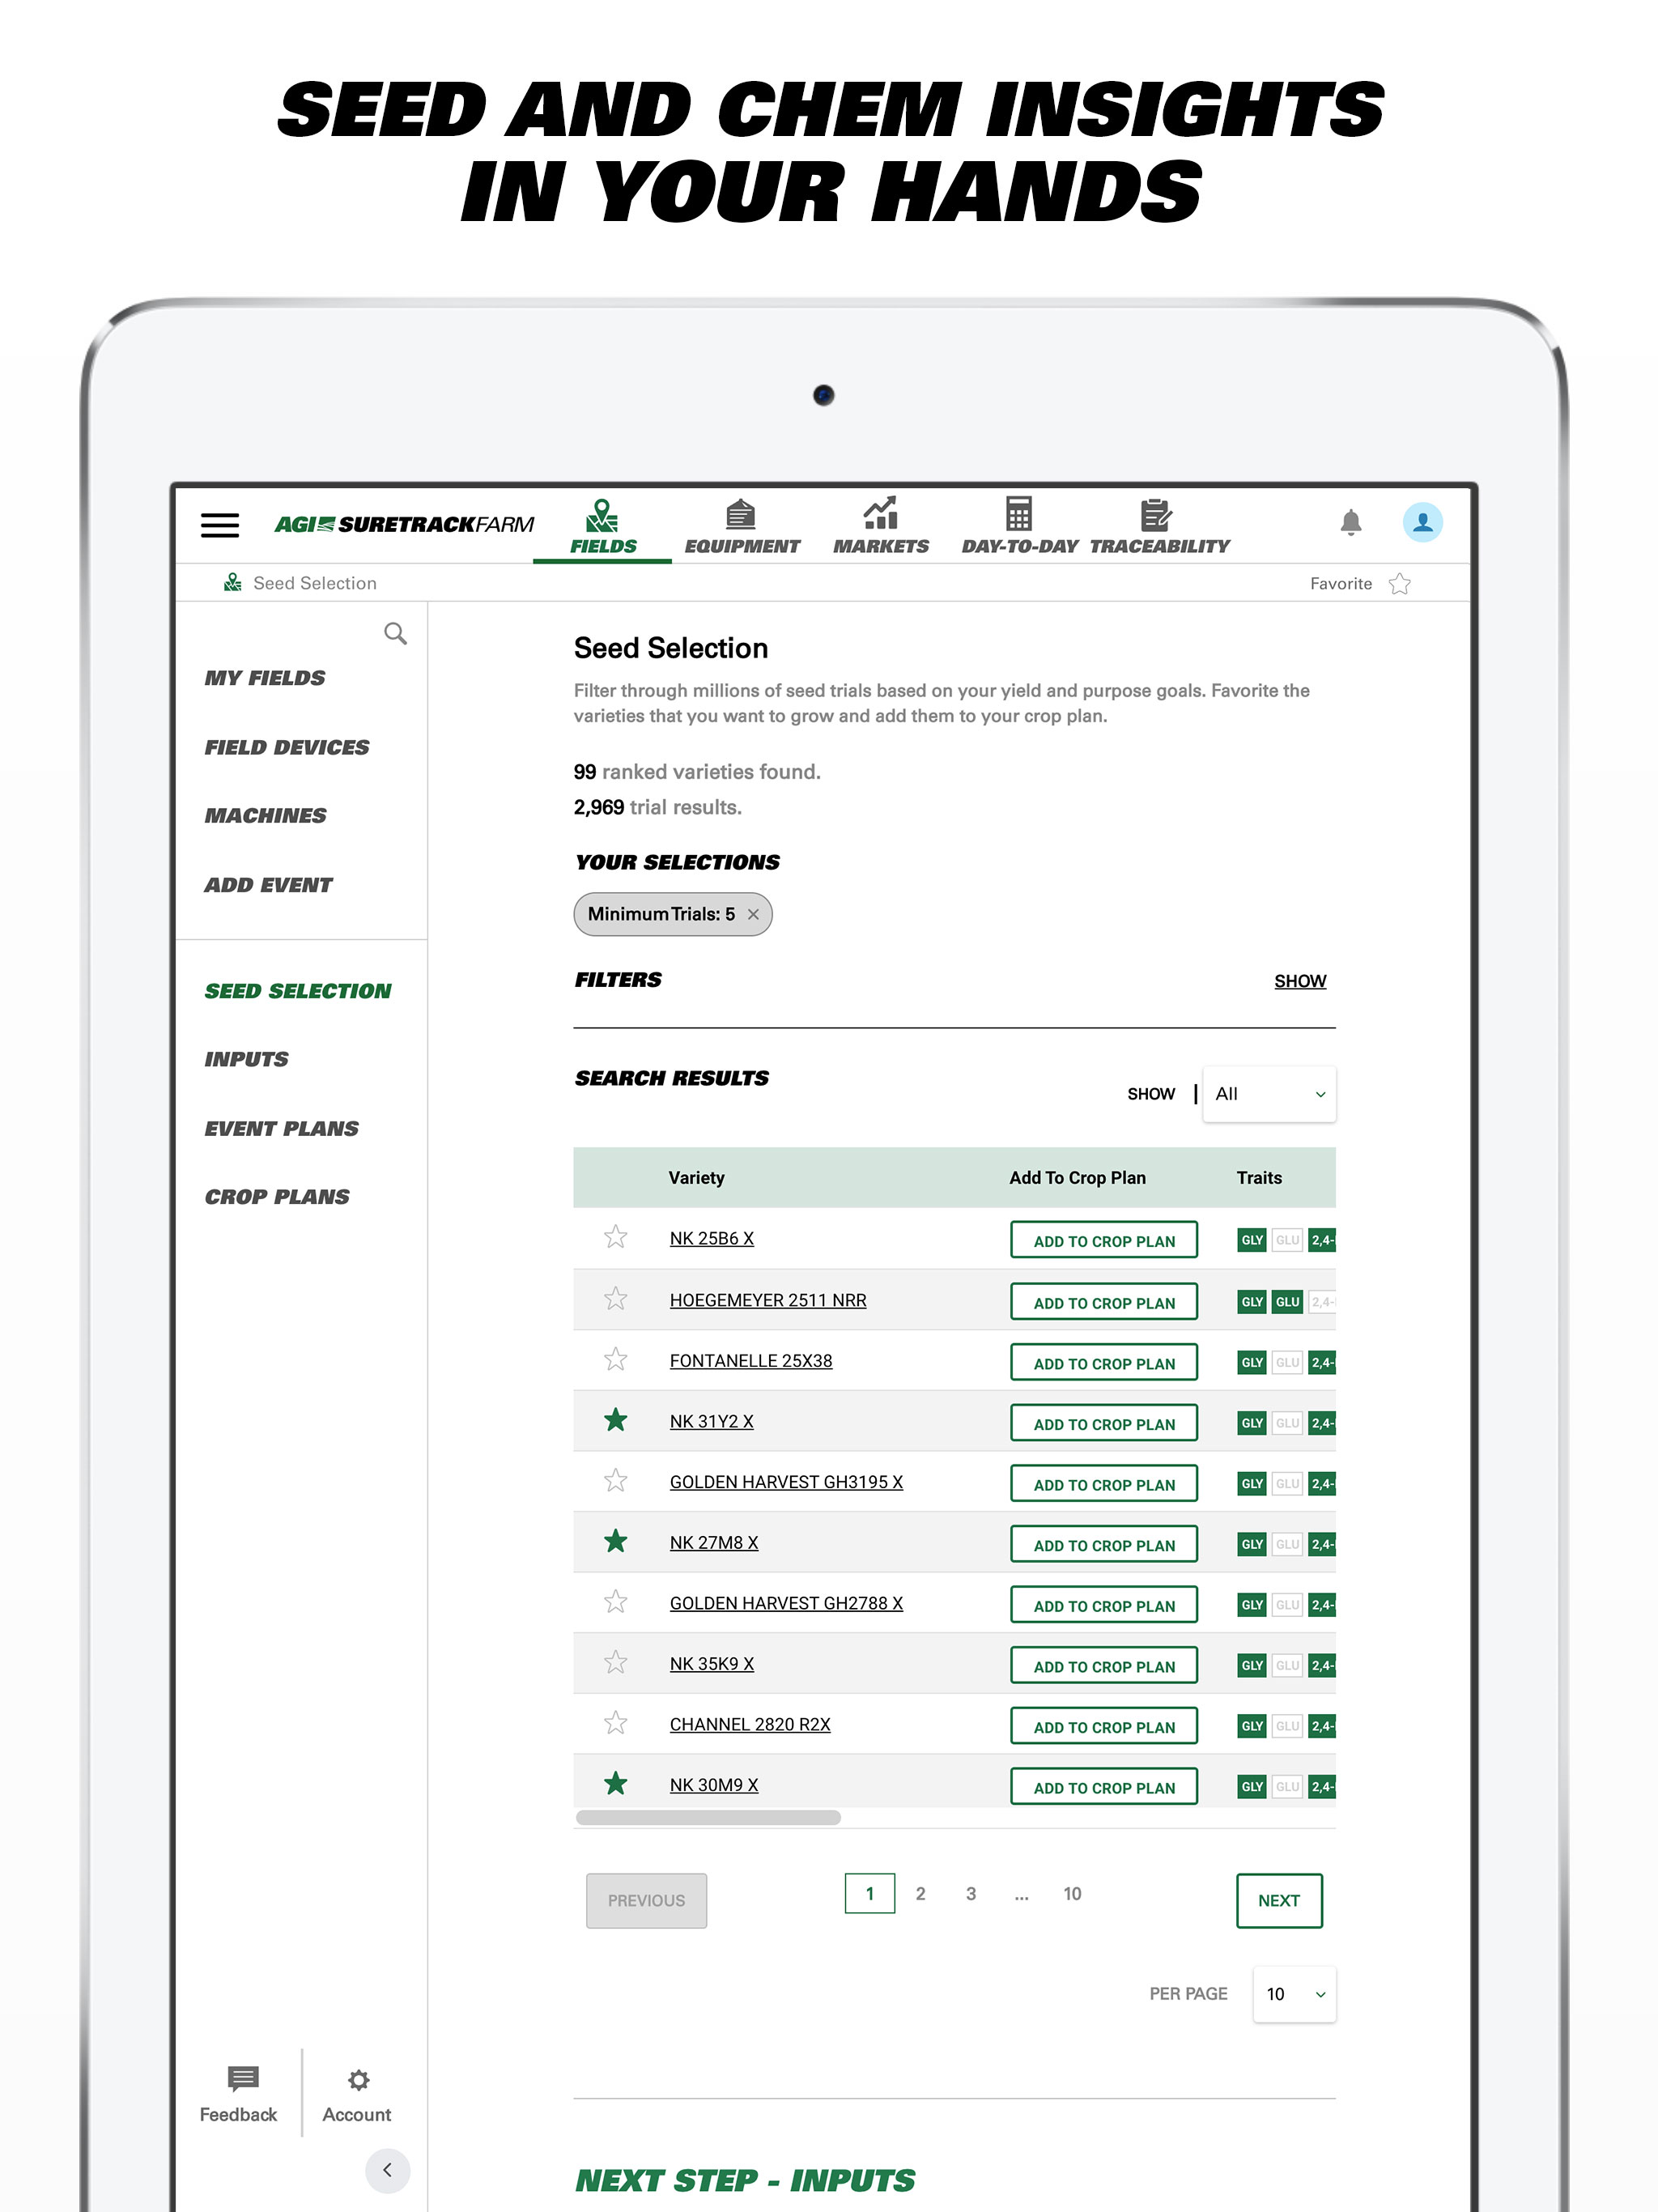Jump to results page 10
The width and height of the screenshot is (1658, 2212).
click(x=1072, y=1894)
